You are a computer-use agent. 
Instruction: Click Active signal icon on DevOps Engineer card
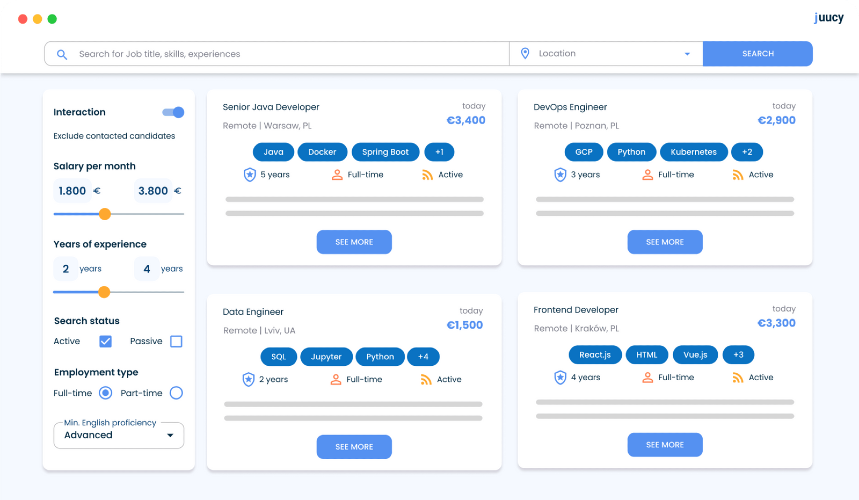(x=738, y=175)
